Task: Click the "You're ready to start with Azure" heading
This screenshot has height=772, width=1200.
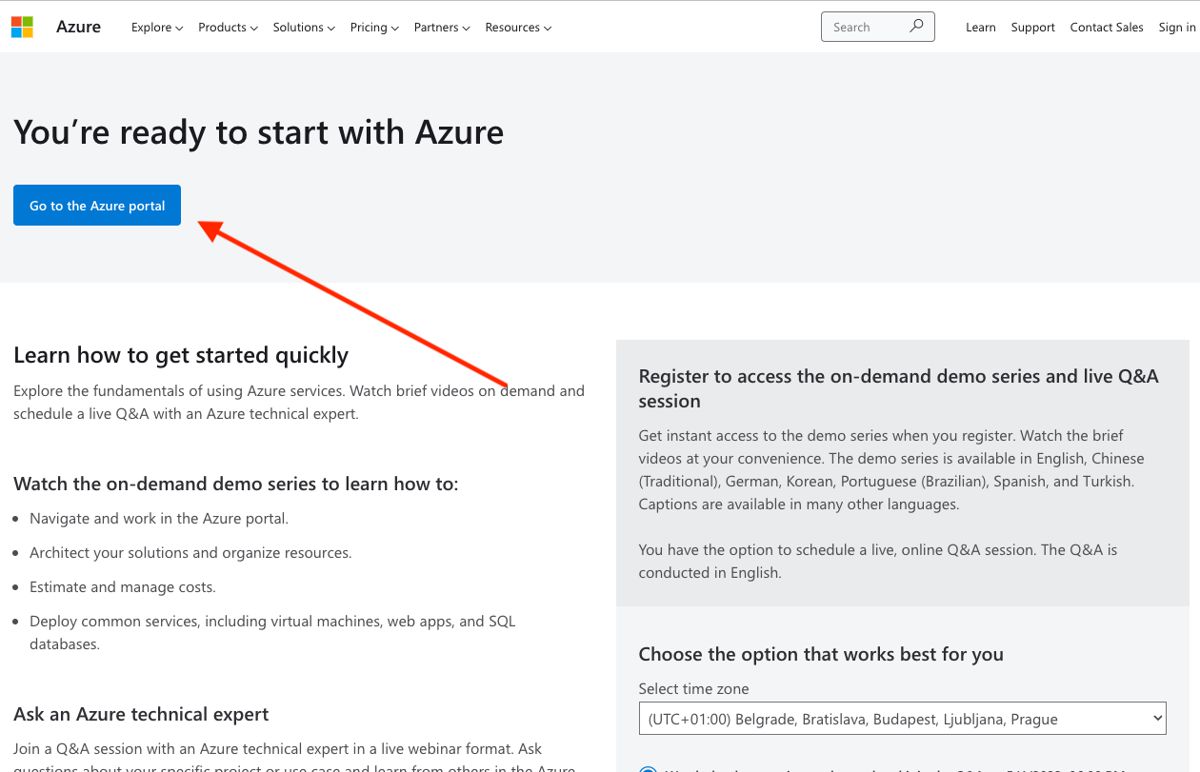Action: (259, 132)
